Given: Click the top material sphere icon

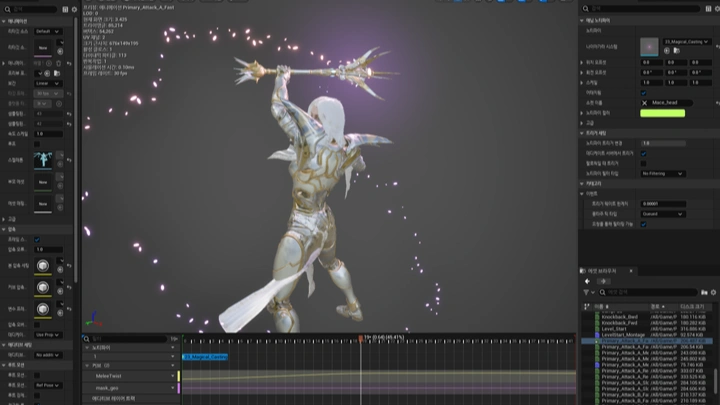Looking at the screenshot, I should [45, 265].
